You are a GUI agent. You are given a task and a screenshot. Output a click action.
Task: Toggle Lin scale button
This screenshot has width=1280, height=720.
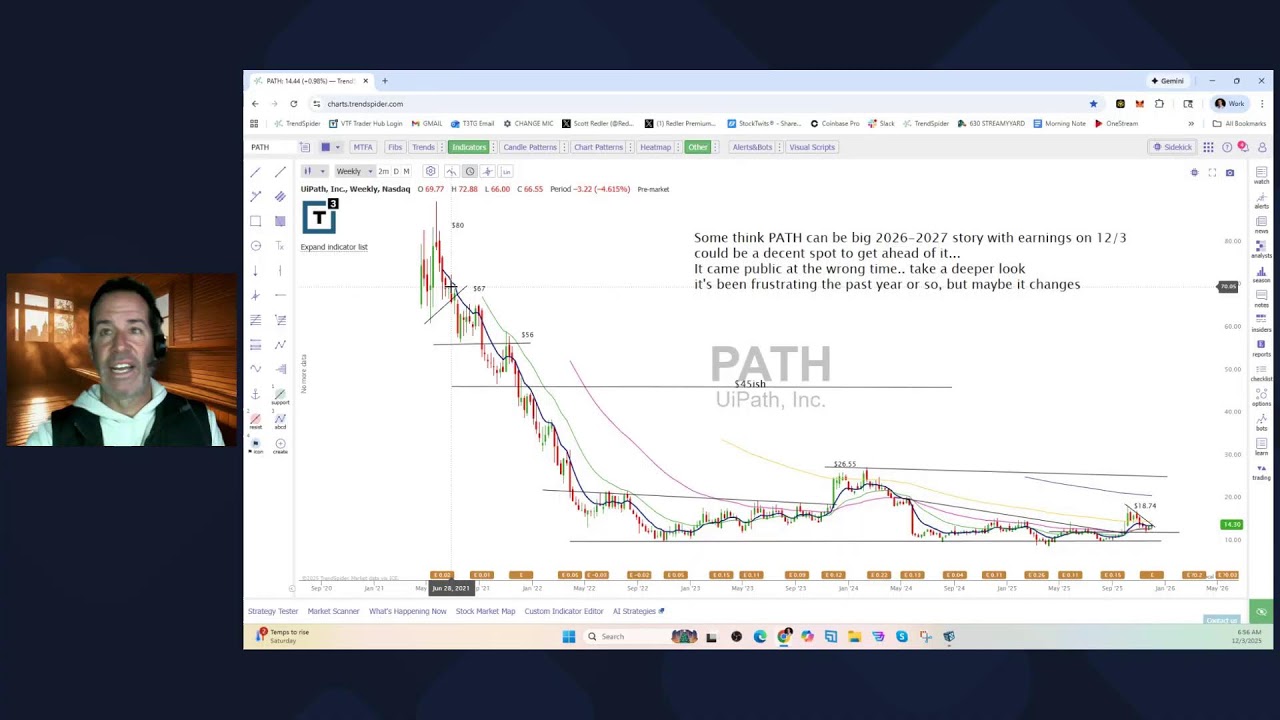(507, 171)
